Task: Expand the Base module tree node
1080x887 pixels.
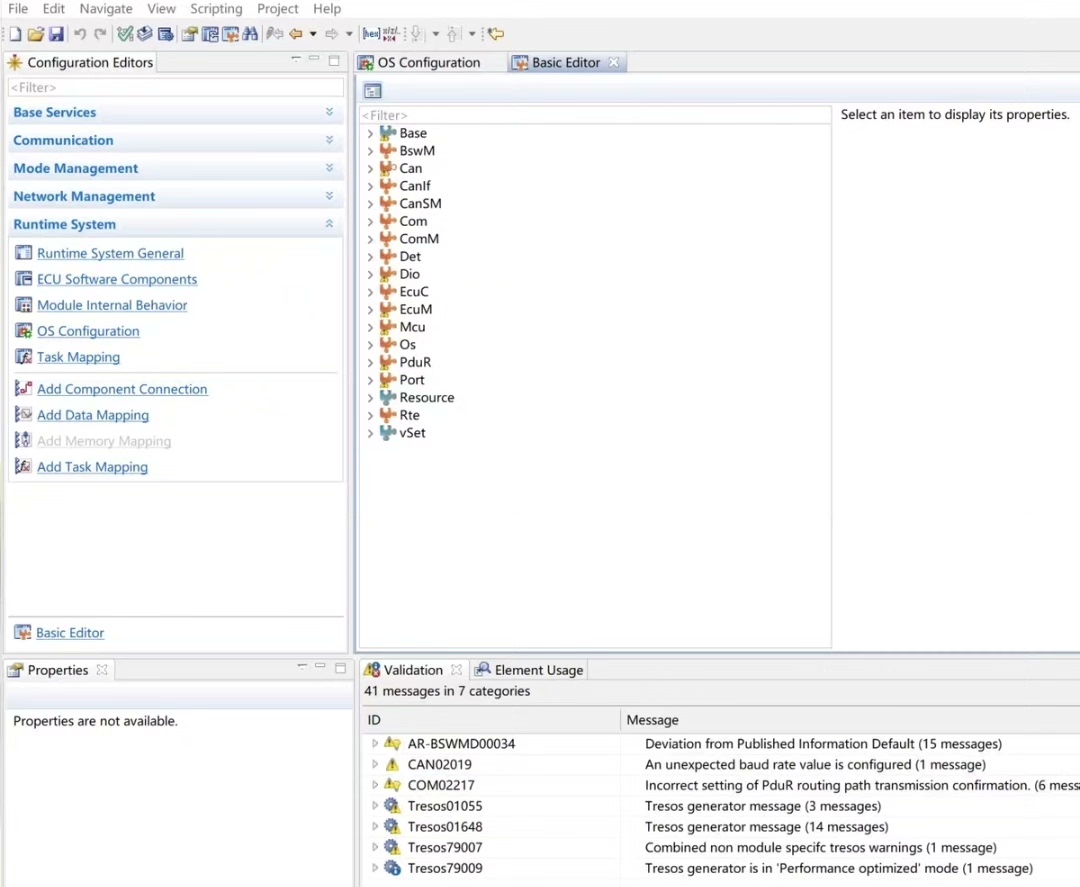Action: tap(370, 134)
